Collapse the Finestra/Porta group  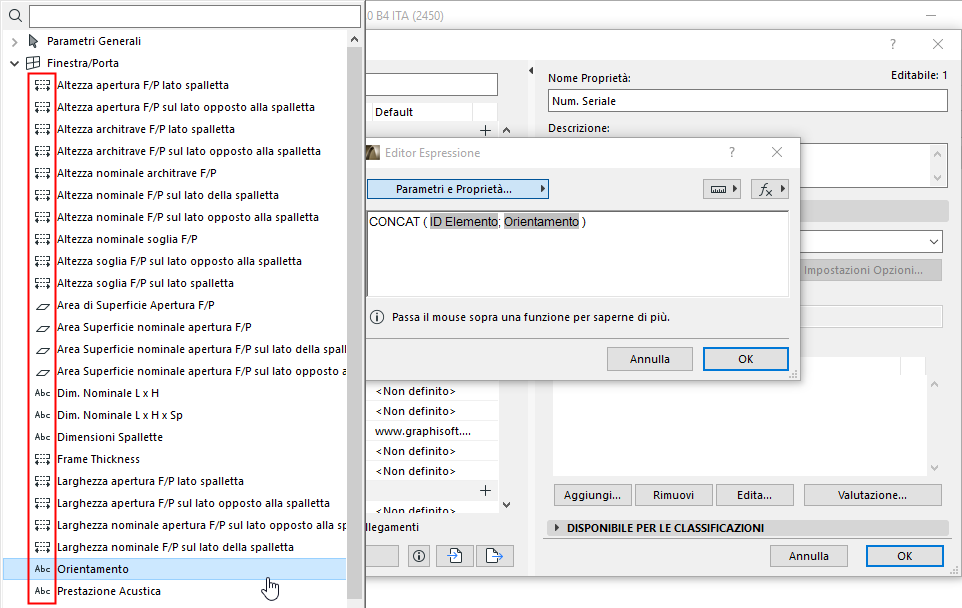pos(14,63)
